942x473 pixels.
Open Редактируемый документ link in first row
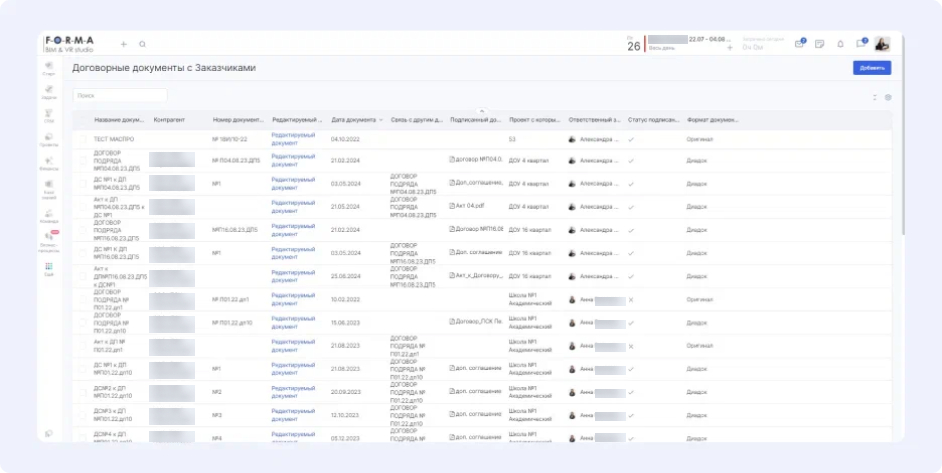click(x=293, y=139)
